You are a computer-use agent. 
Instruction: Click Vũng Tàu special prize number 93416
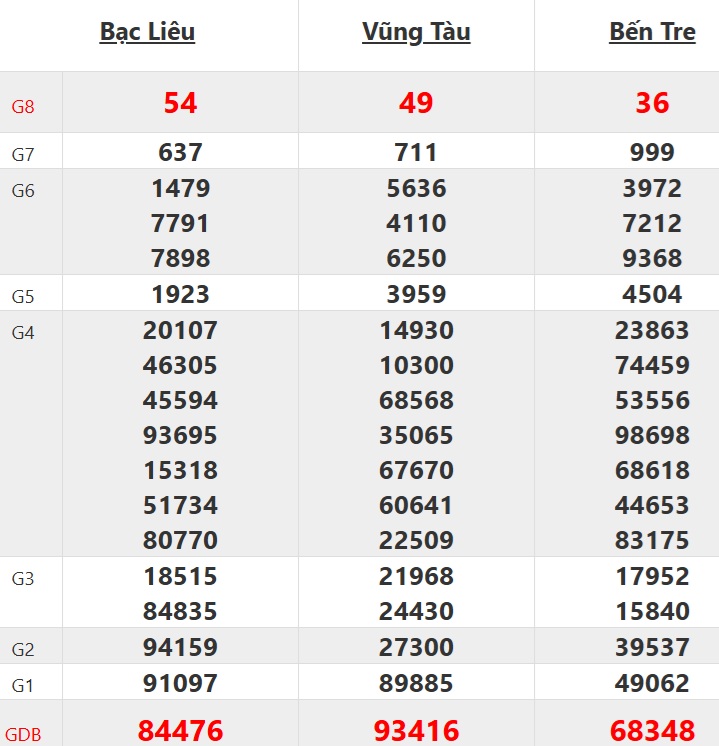click(416, 731)
